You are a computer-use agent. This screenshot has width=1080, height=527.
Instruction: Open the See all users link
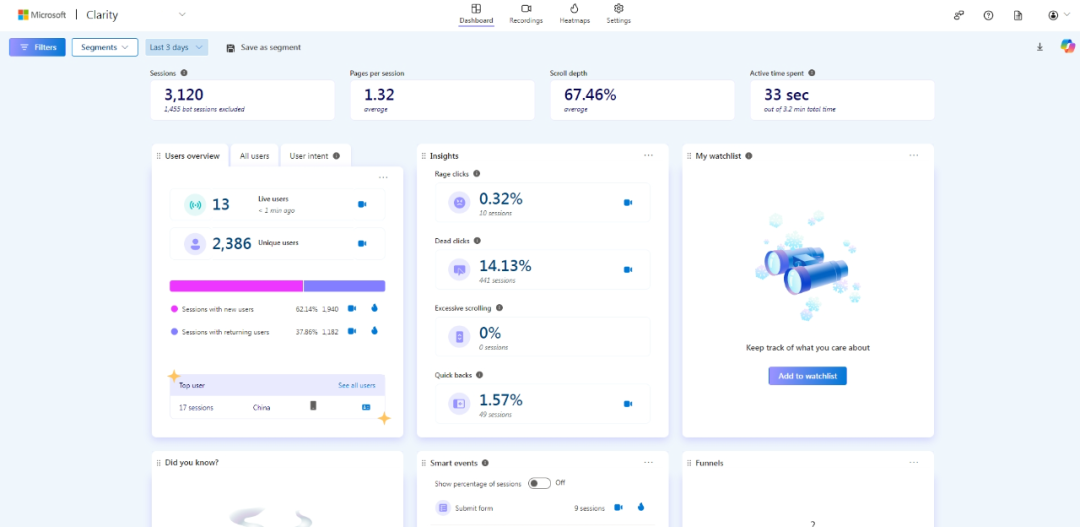pos(356,385)
